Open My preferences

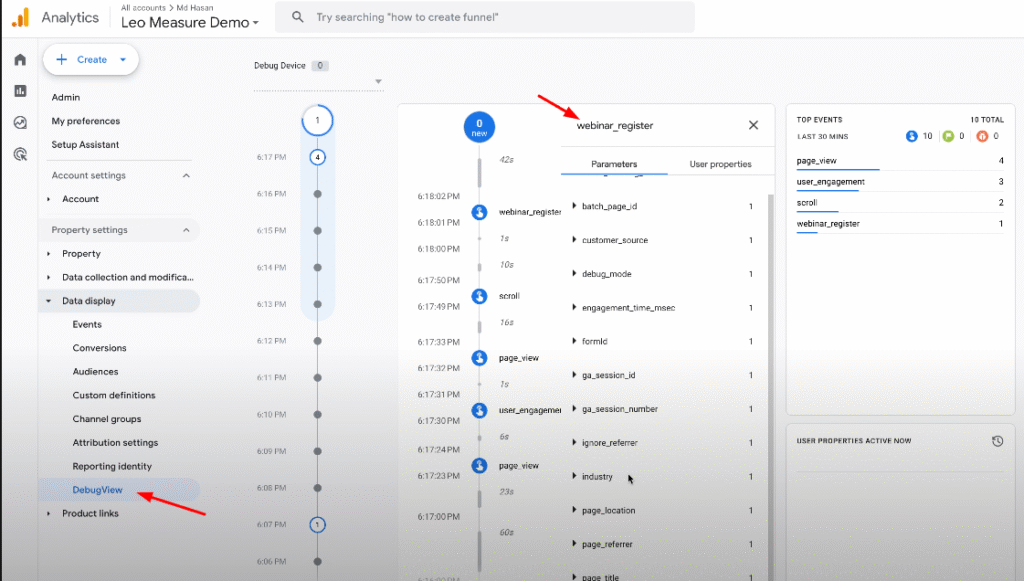pyautogui.click(x=86, y=121)
